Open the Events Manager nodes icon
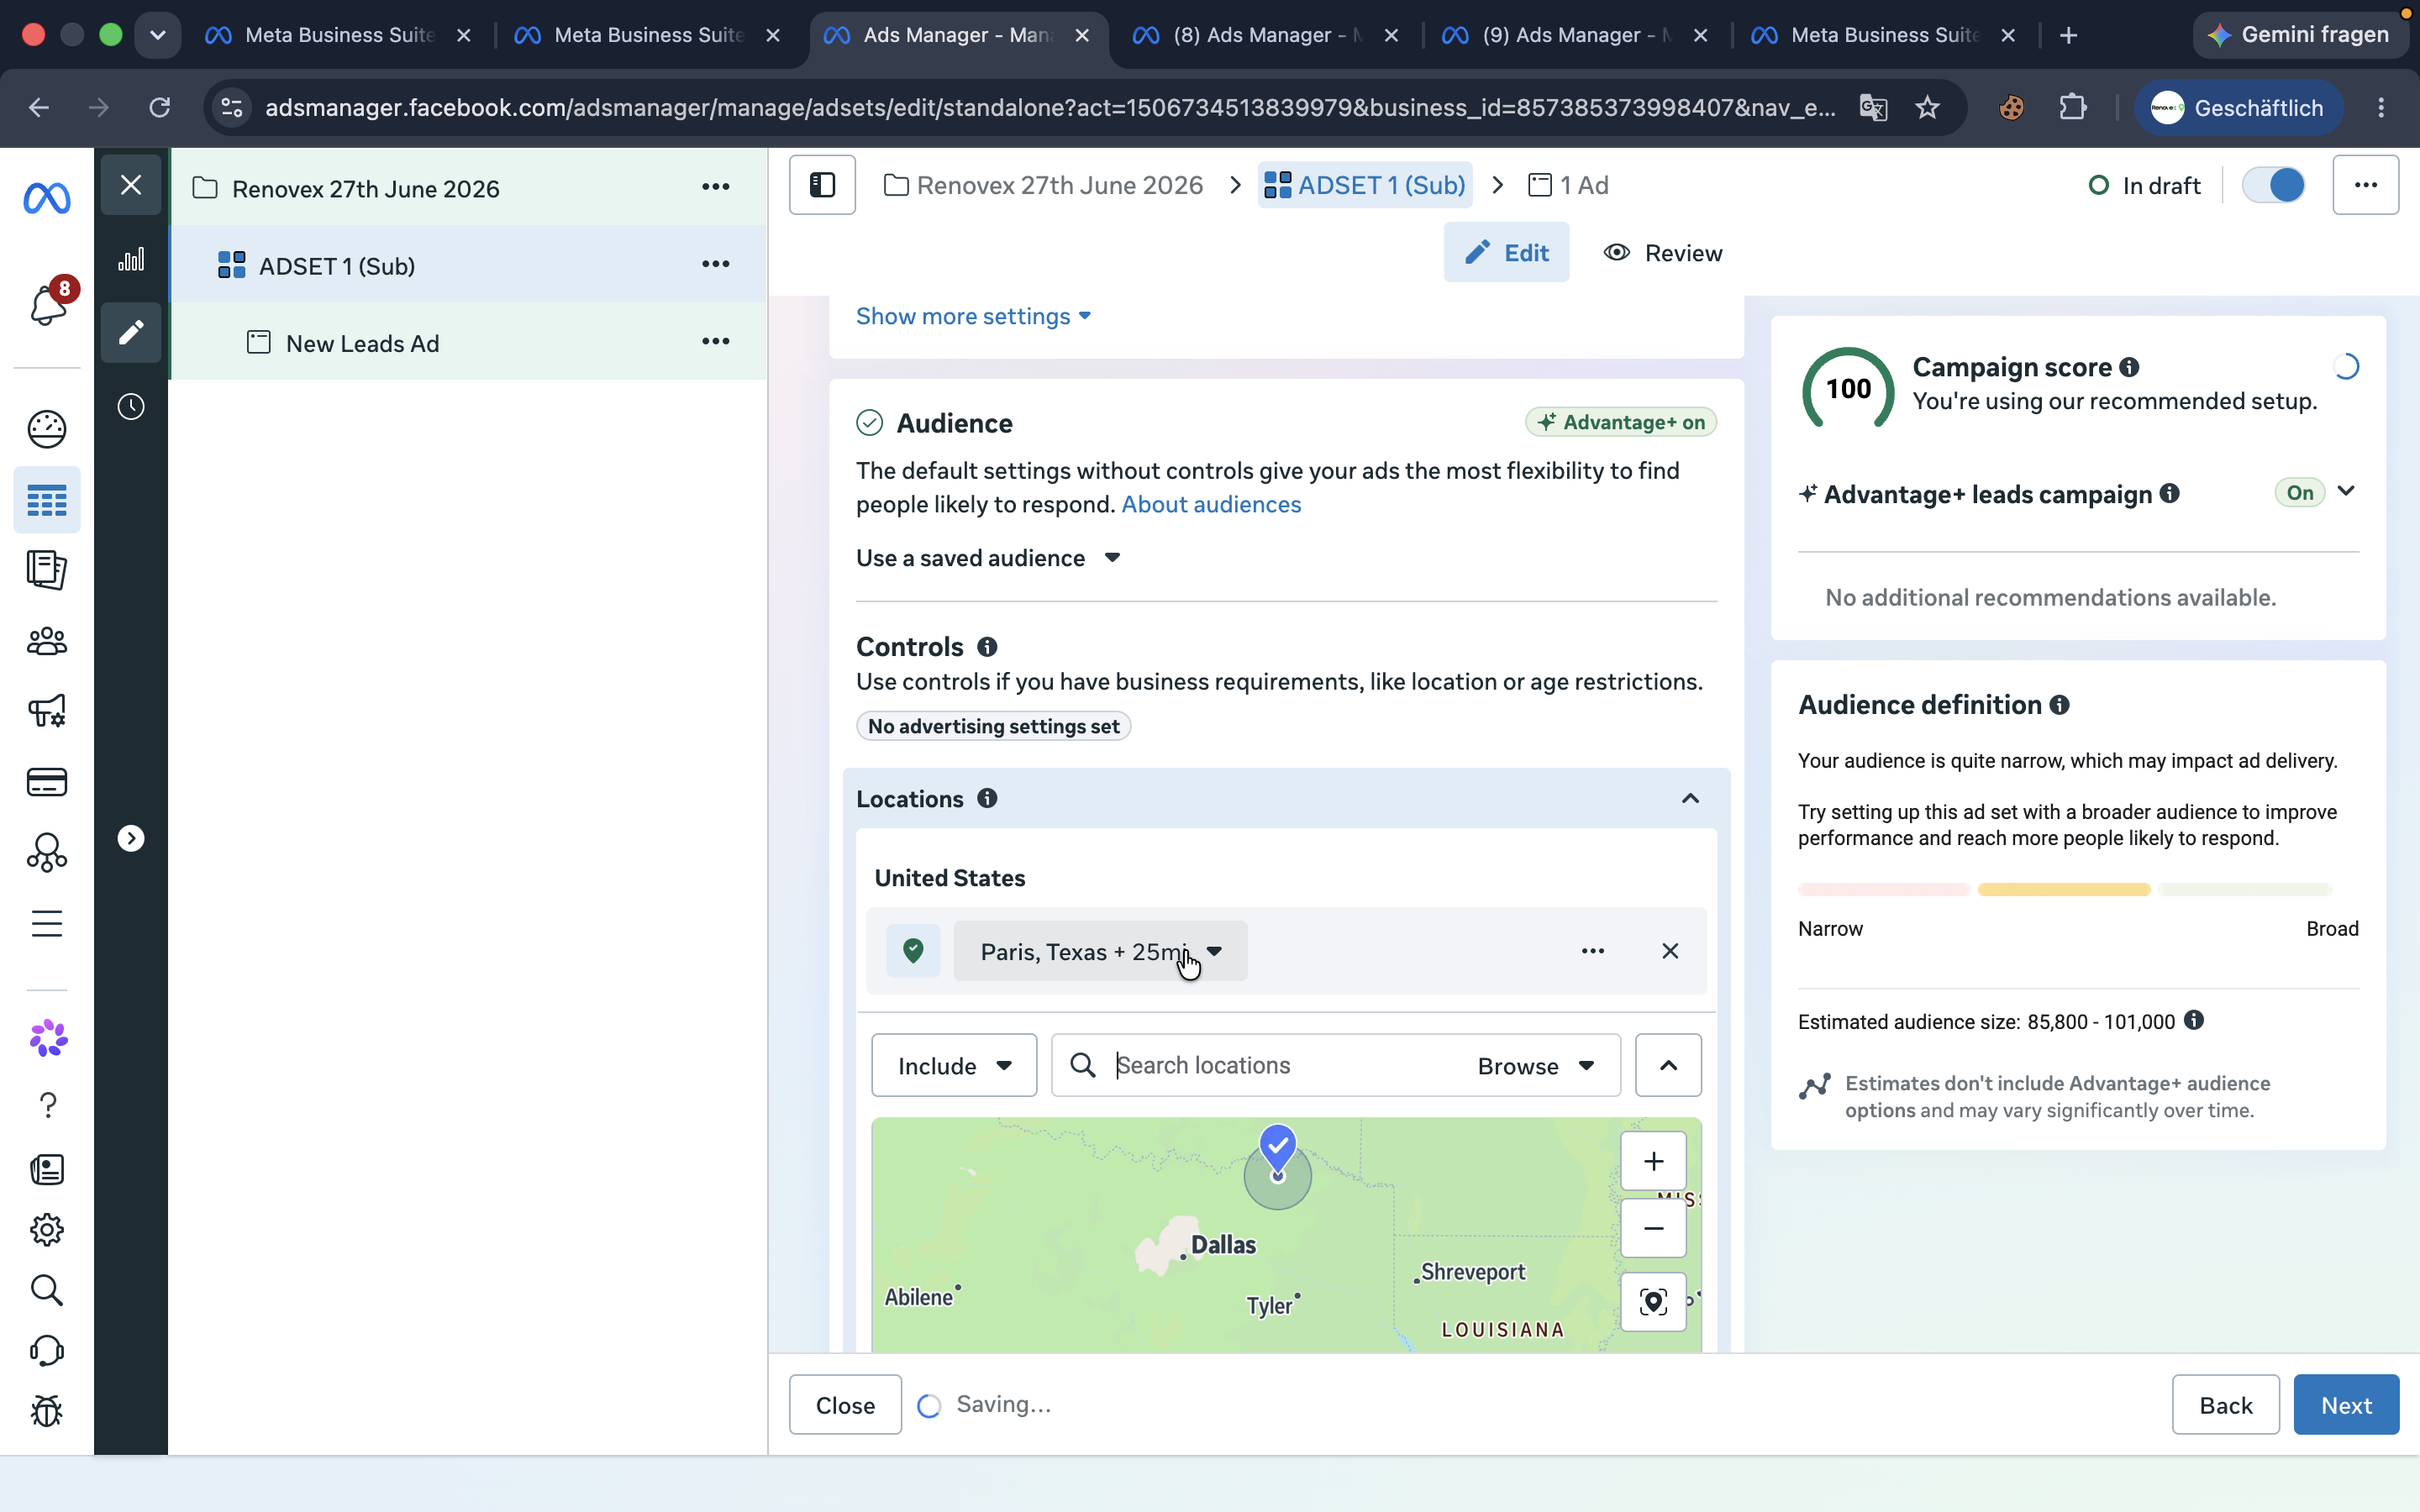This screenshot has width=2420, height=1512. 46,853
